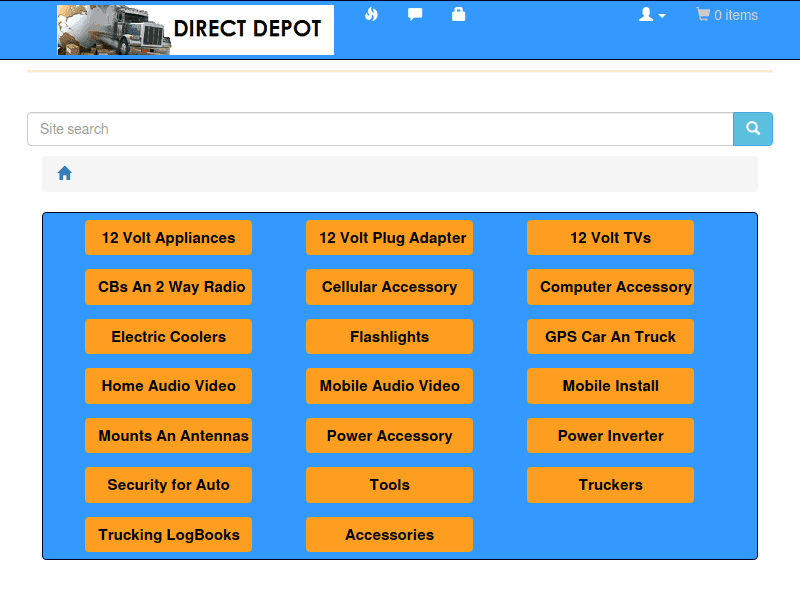Screen dimensions: 800x600
Task: View the Flashlights category
Action: coord(389,337)
